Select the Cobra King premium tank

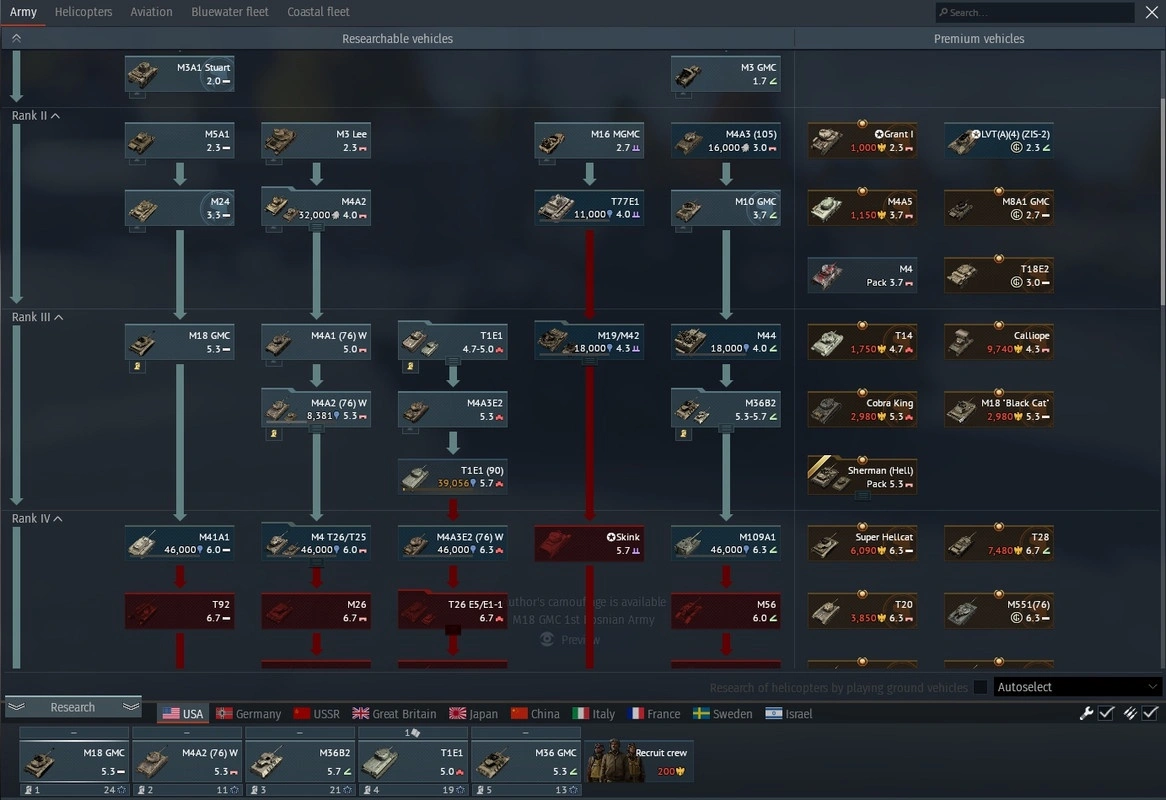(862, 410)
